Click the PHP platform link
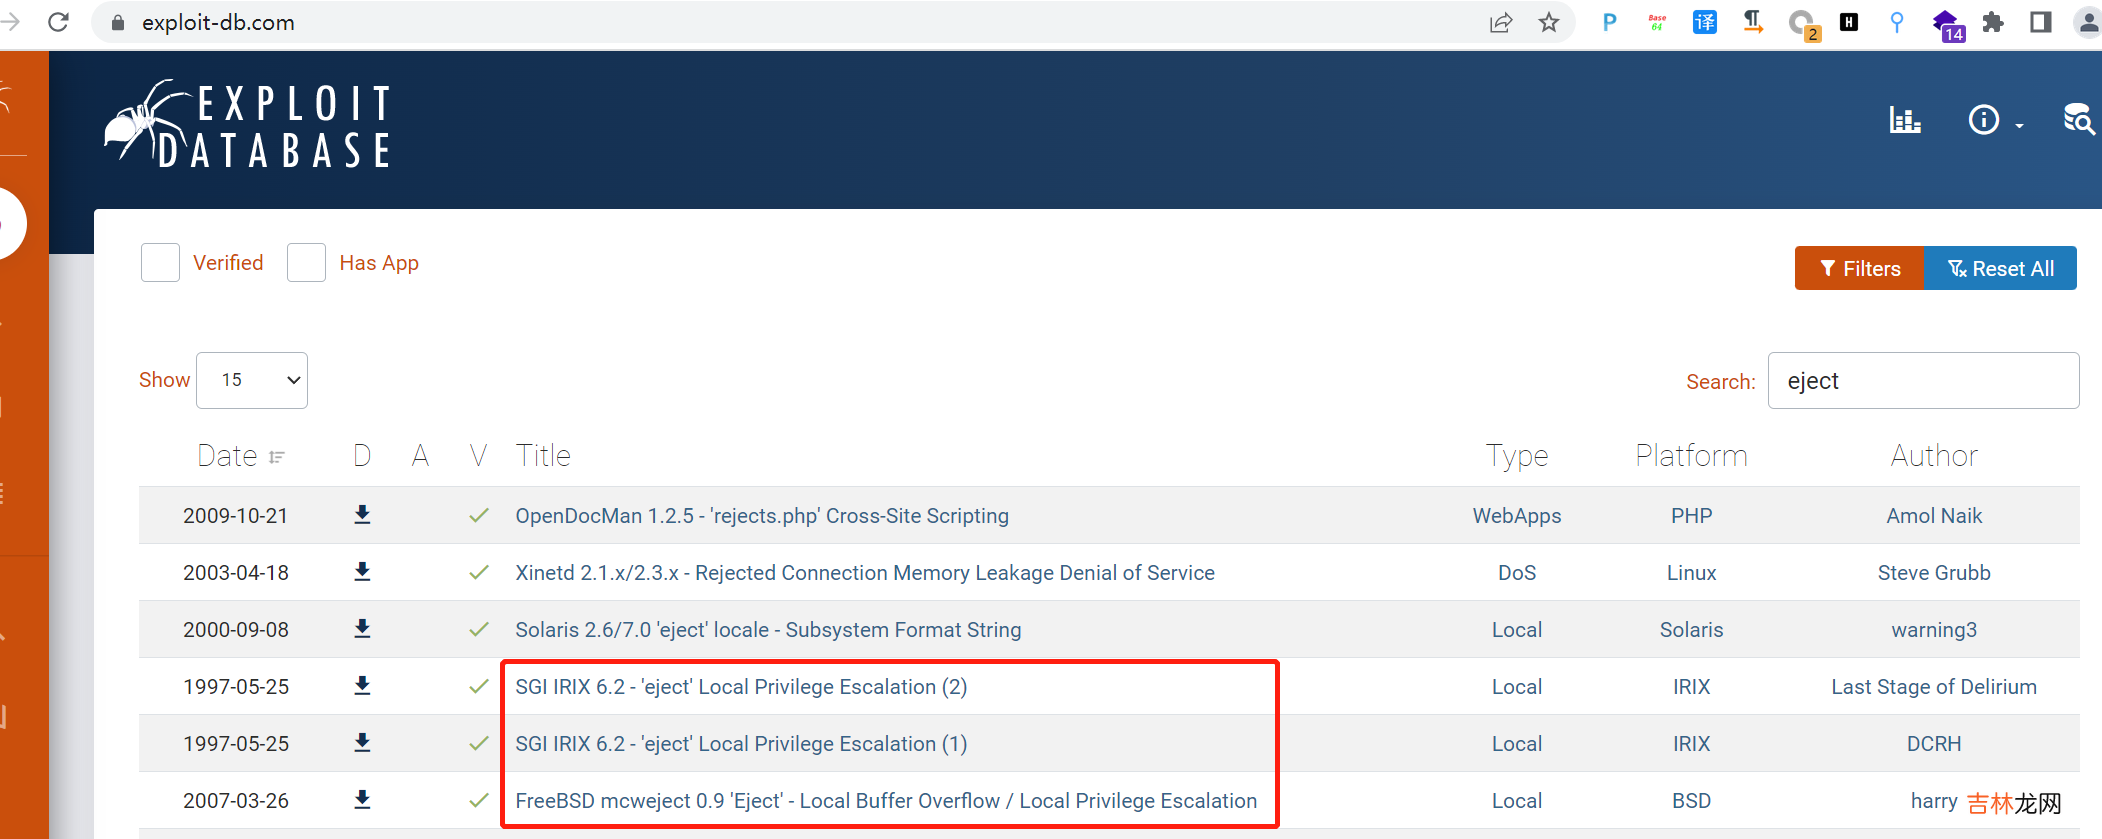 (1692, 516)
